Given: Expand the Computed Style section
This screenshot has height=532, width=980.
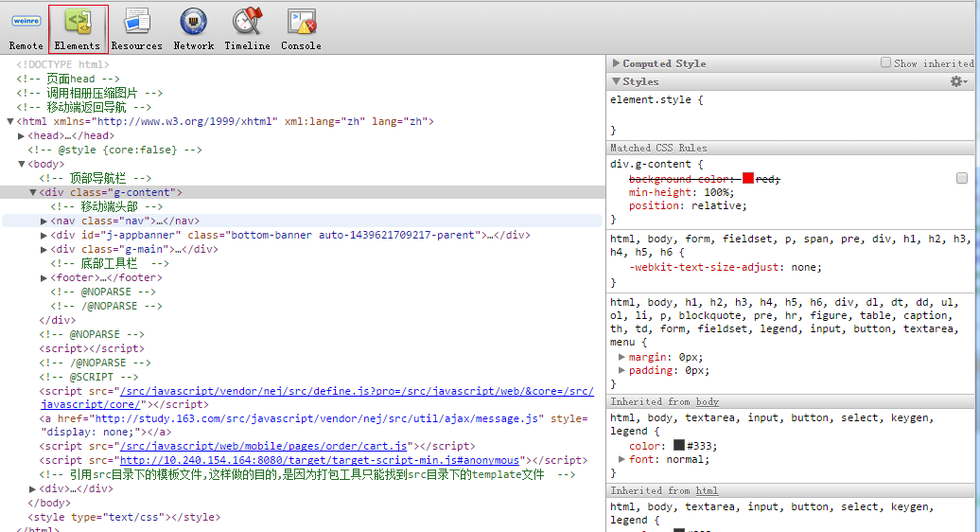Looking at the screenshot, I should [x=616, y=63].
